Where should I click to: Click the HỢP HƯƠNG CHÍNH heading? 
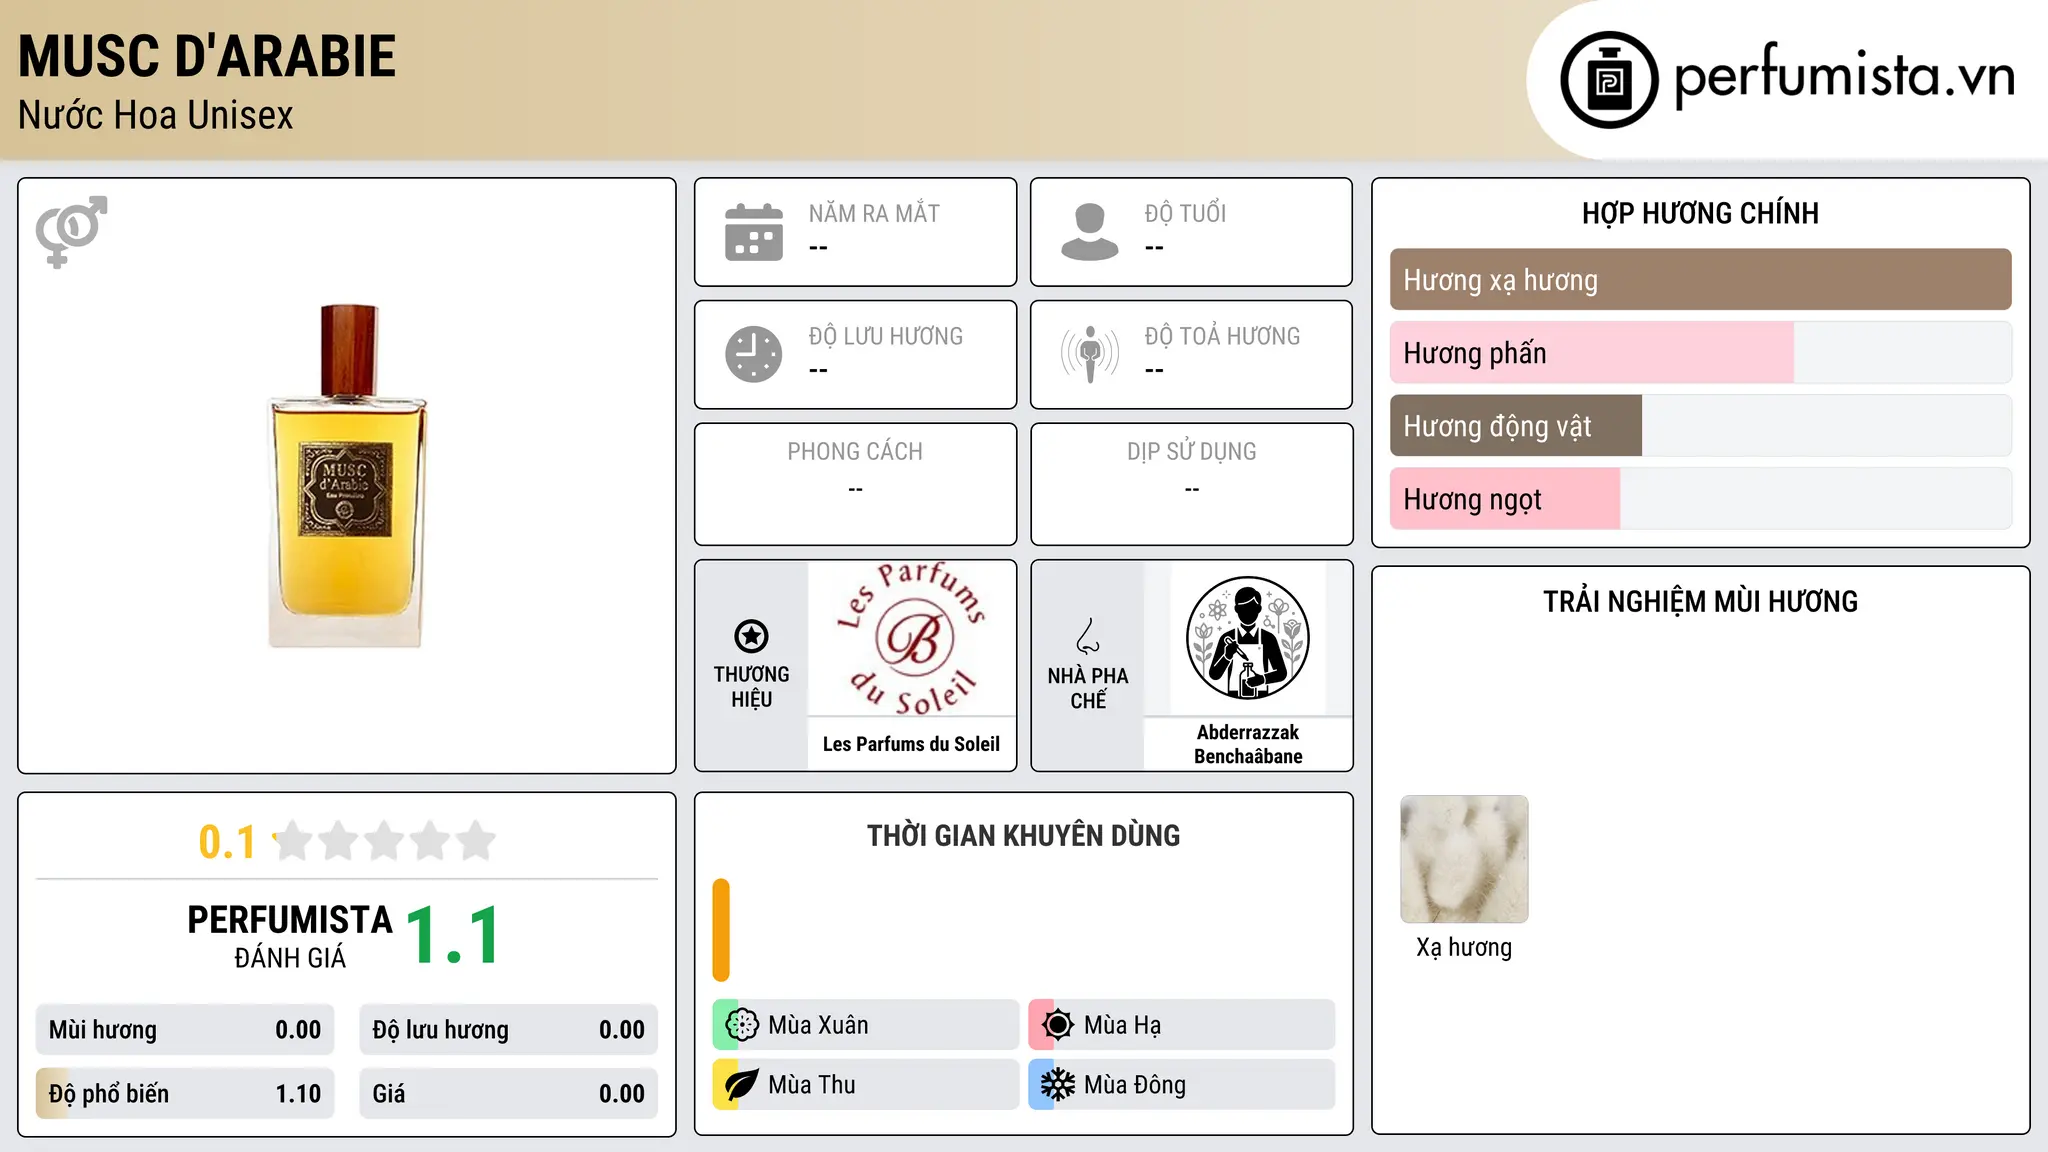[1700, 214]
